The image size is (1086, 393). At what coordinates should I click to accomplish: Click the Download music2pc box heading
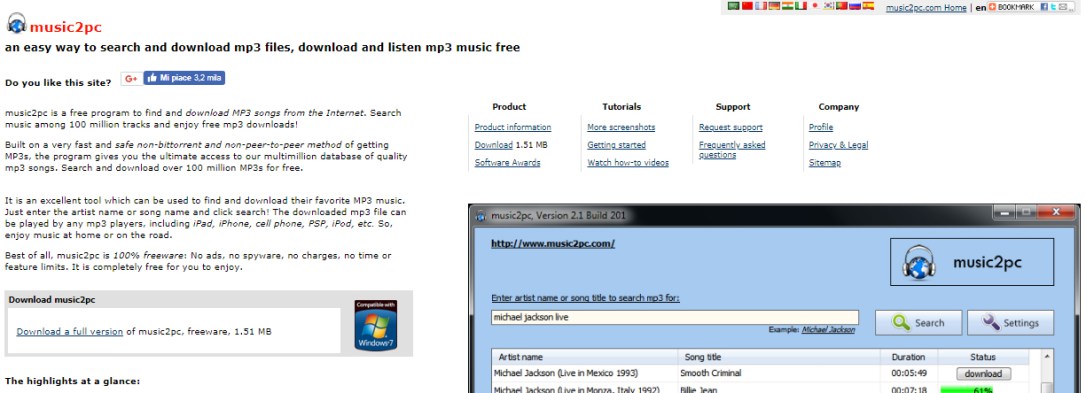pyautogui.click(x=52, y=300)
